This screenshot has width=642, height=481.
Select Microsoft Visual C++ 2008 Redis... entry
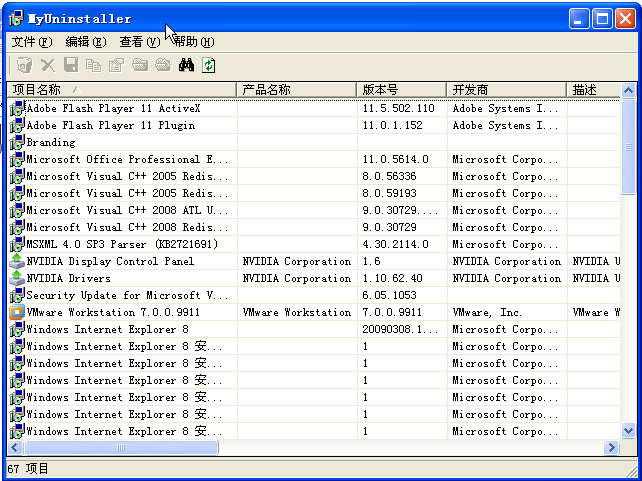pos(127,227)
